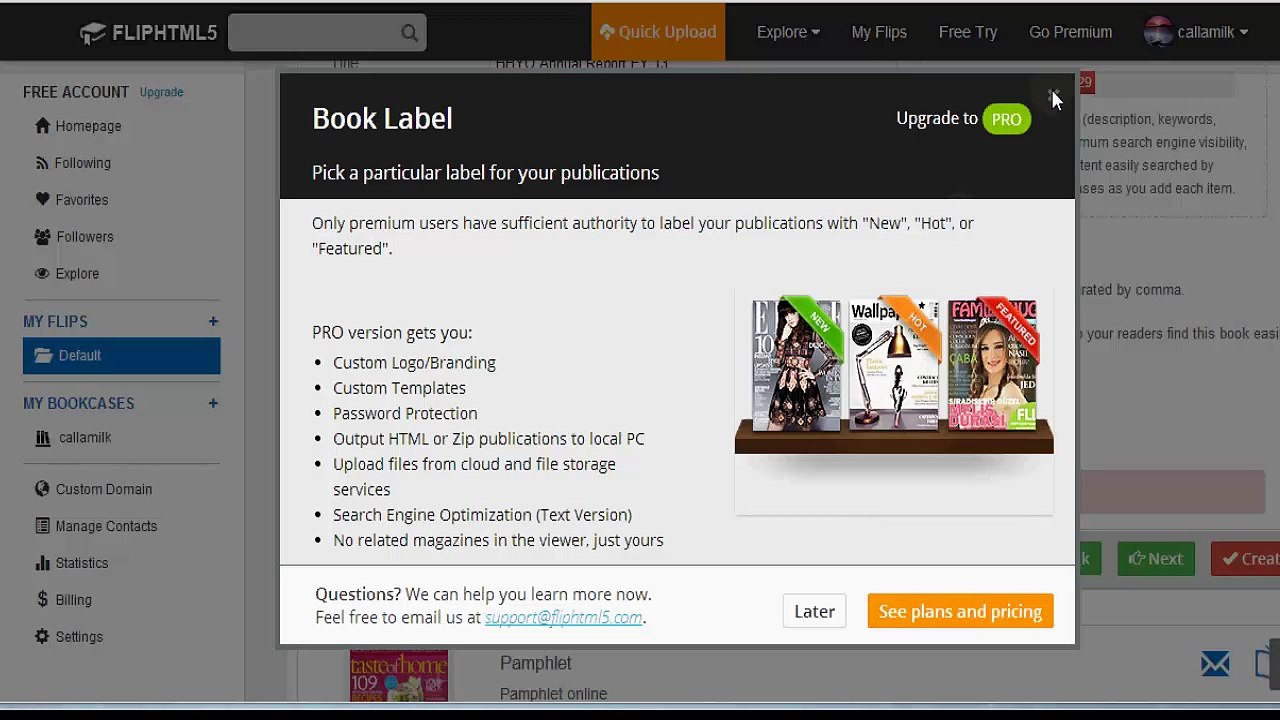Click the green PRO badge
The image size is (1280, 720).
(1006, 119)
